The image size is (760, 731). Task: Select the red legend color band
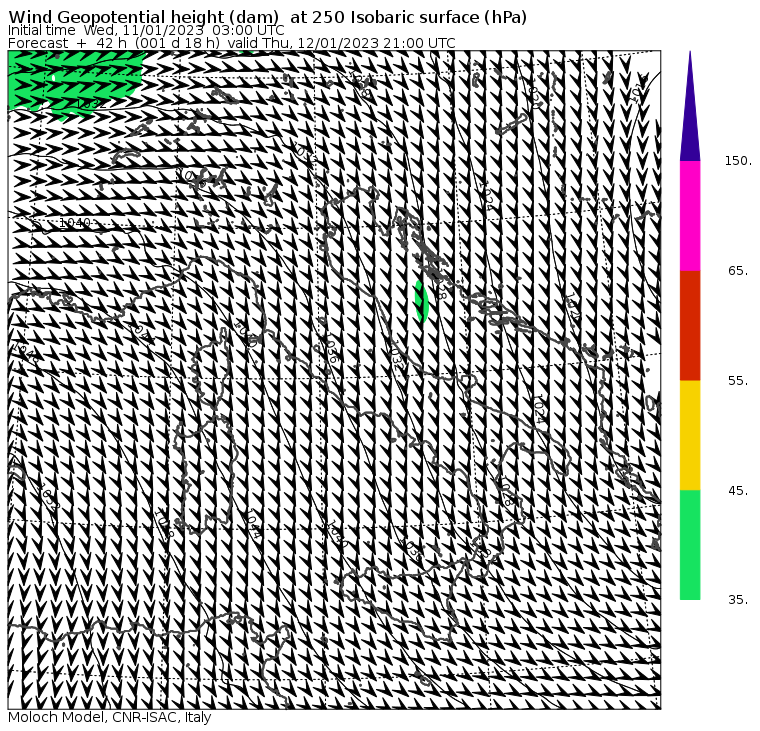point(690,326)
